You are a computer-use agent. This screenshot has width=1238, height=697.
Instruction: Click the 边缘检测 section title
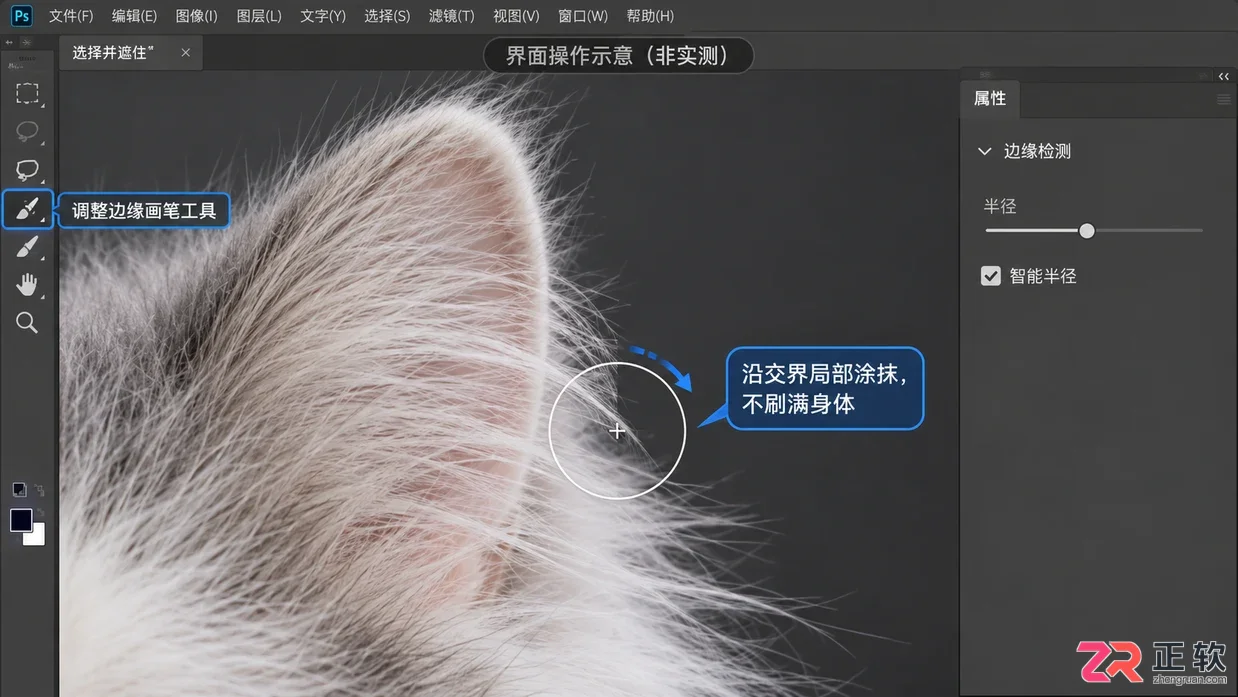pyautogui.click(x=1037, y=152)
